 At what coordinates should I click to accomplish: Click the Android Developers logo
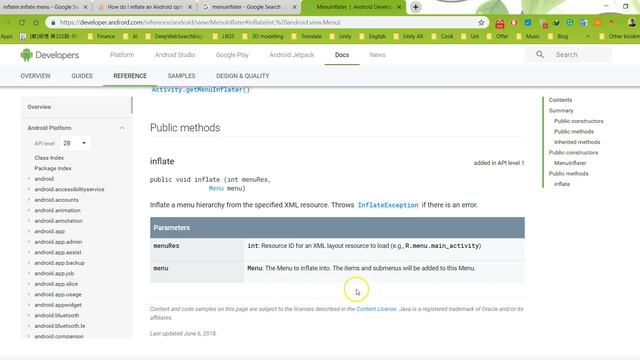49,55
